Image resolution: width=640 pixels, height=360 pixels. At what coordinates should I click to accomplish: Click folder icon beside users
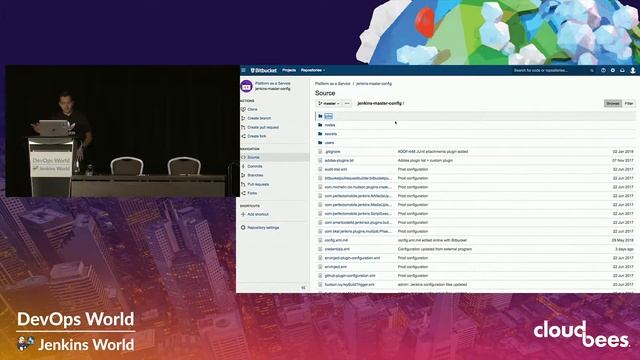320,143
